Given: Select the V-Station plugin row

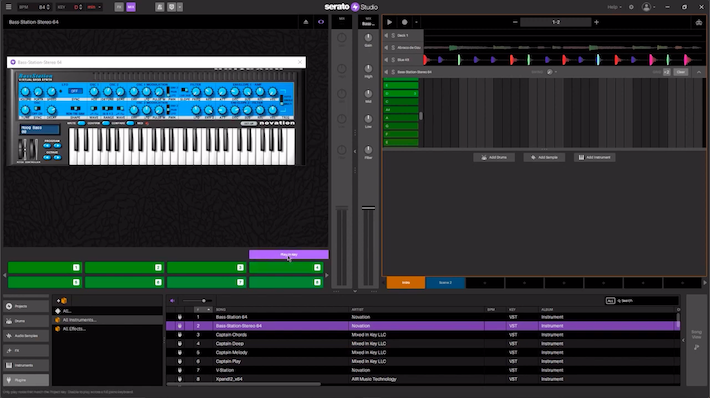Looking at the screenshot, I should [x=422, y=370].
